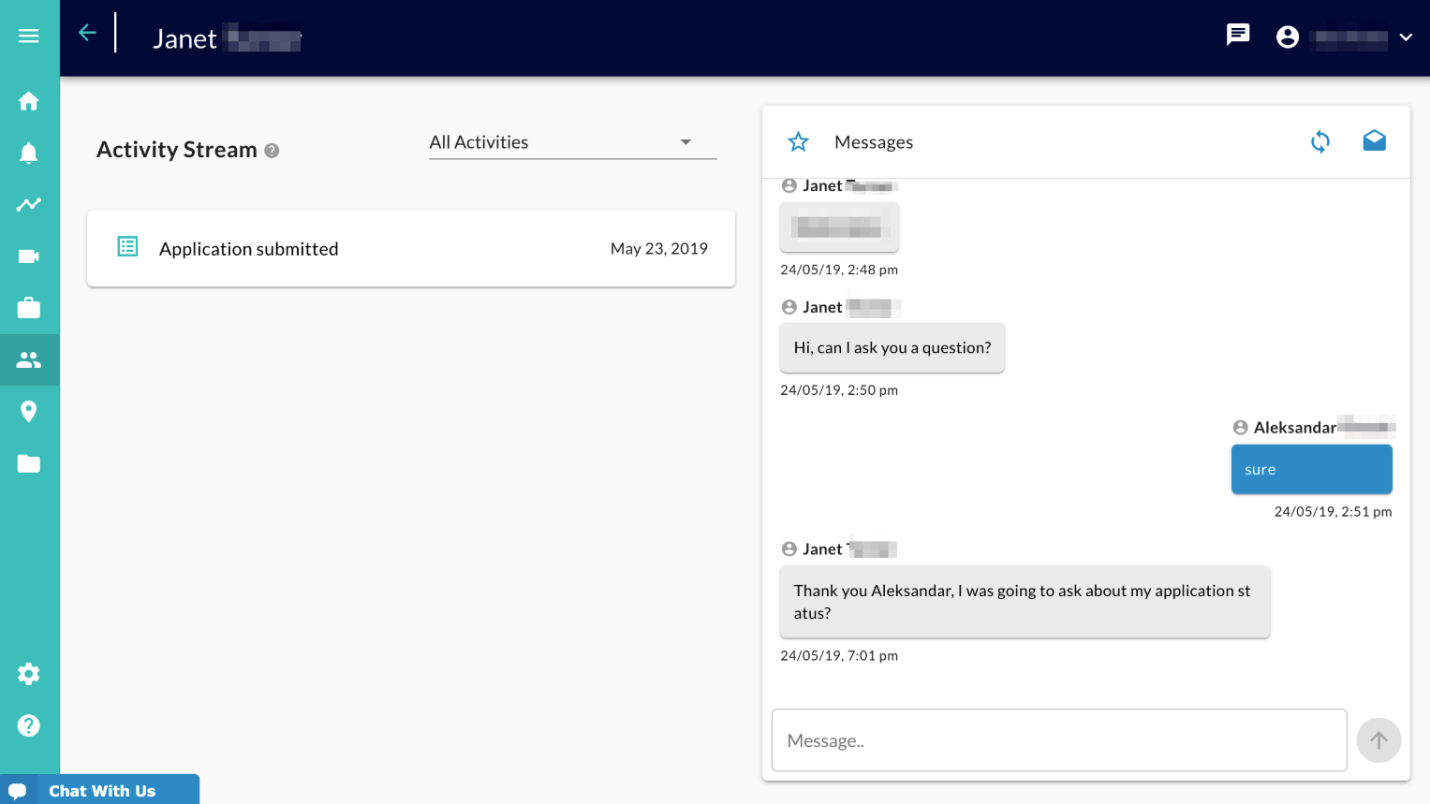
Task: Open locations pin icon in sidebar
Action: [29, 412]
